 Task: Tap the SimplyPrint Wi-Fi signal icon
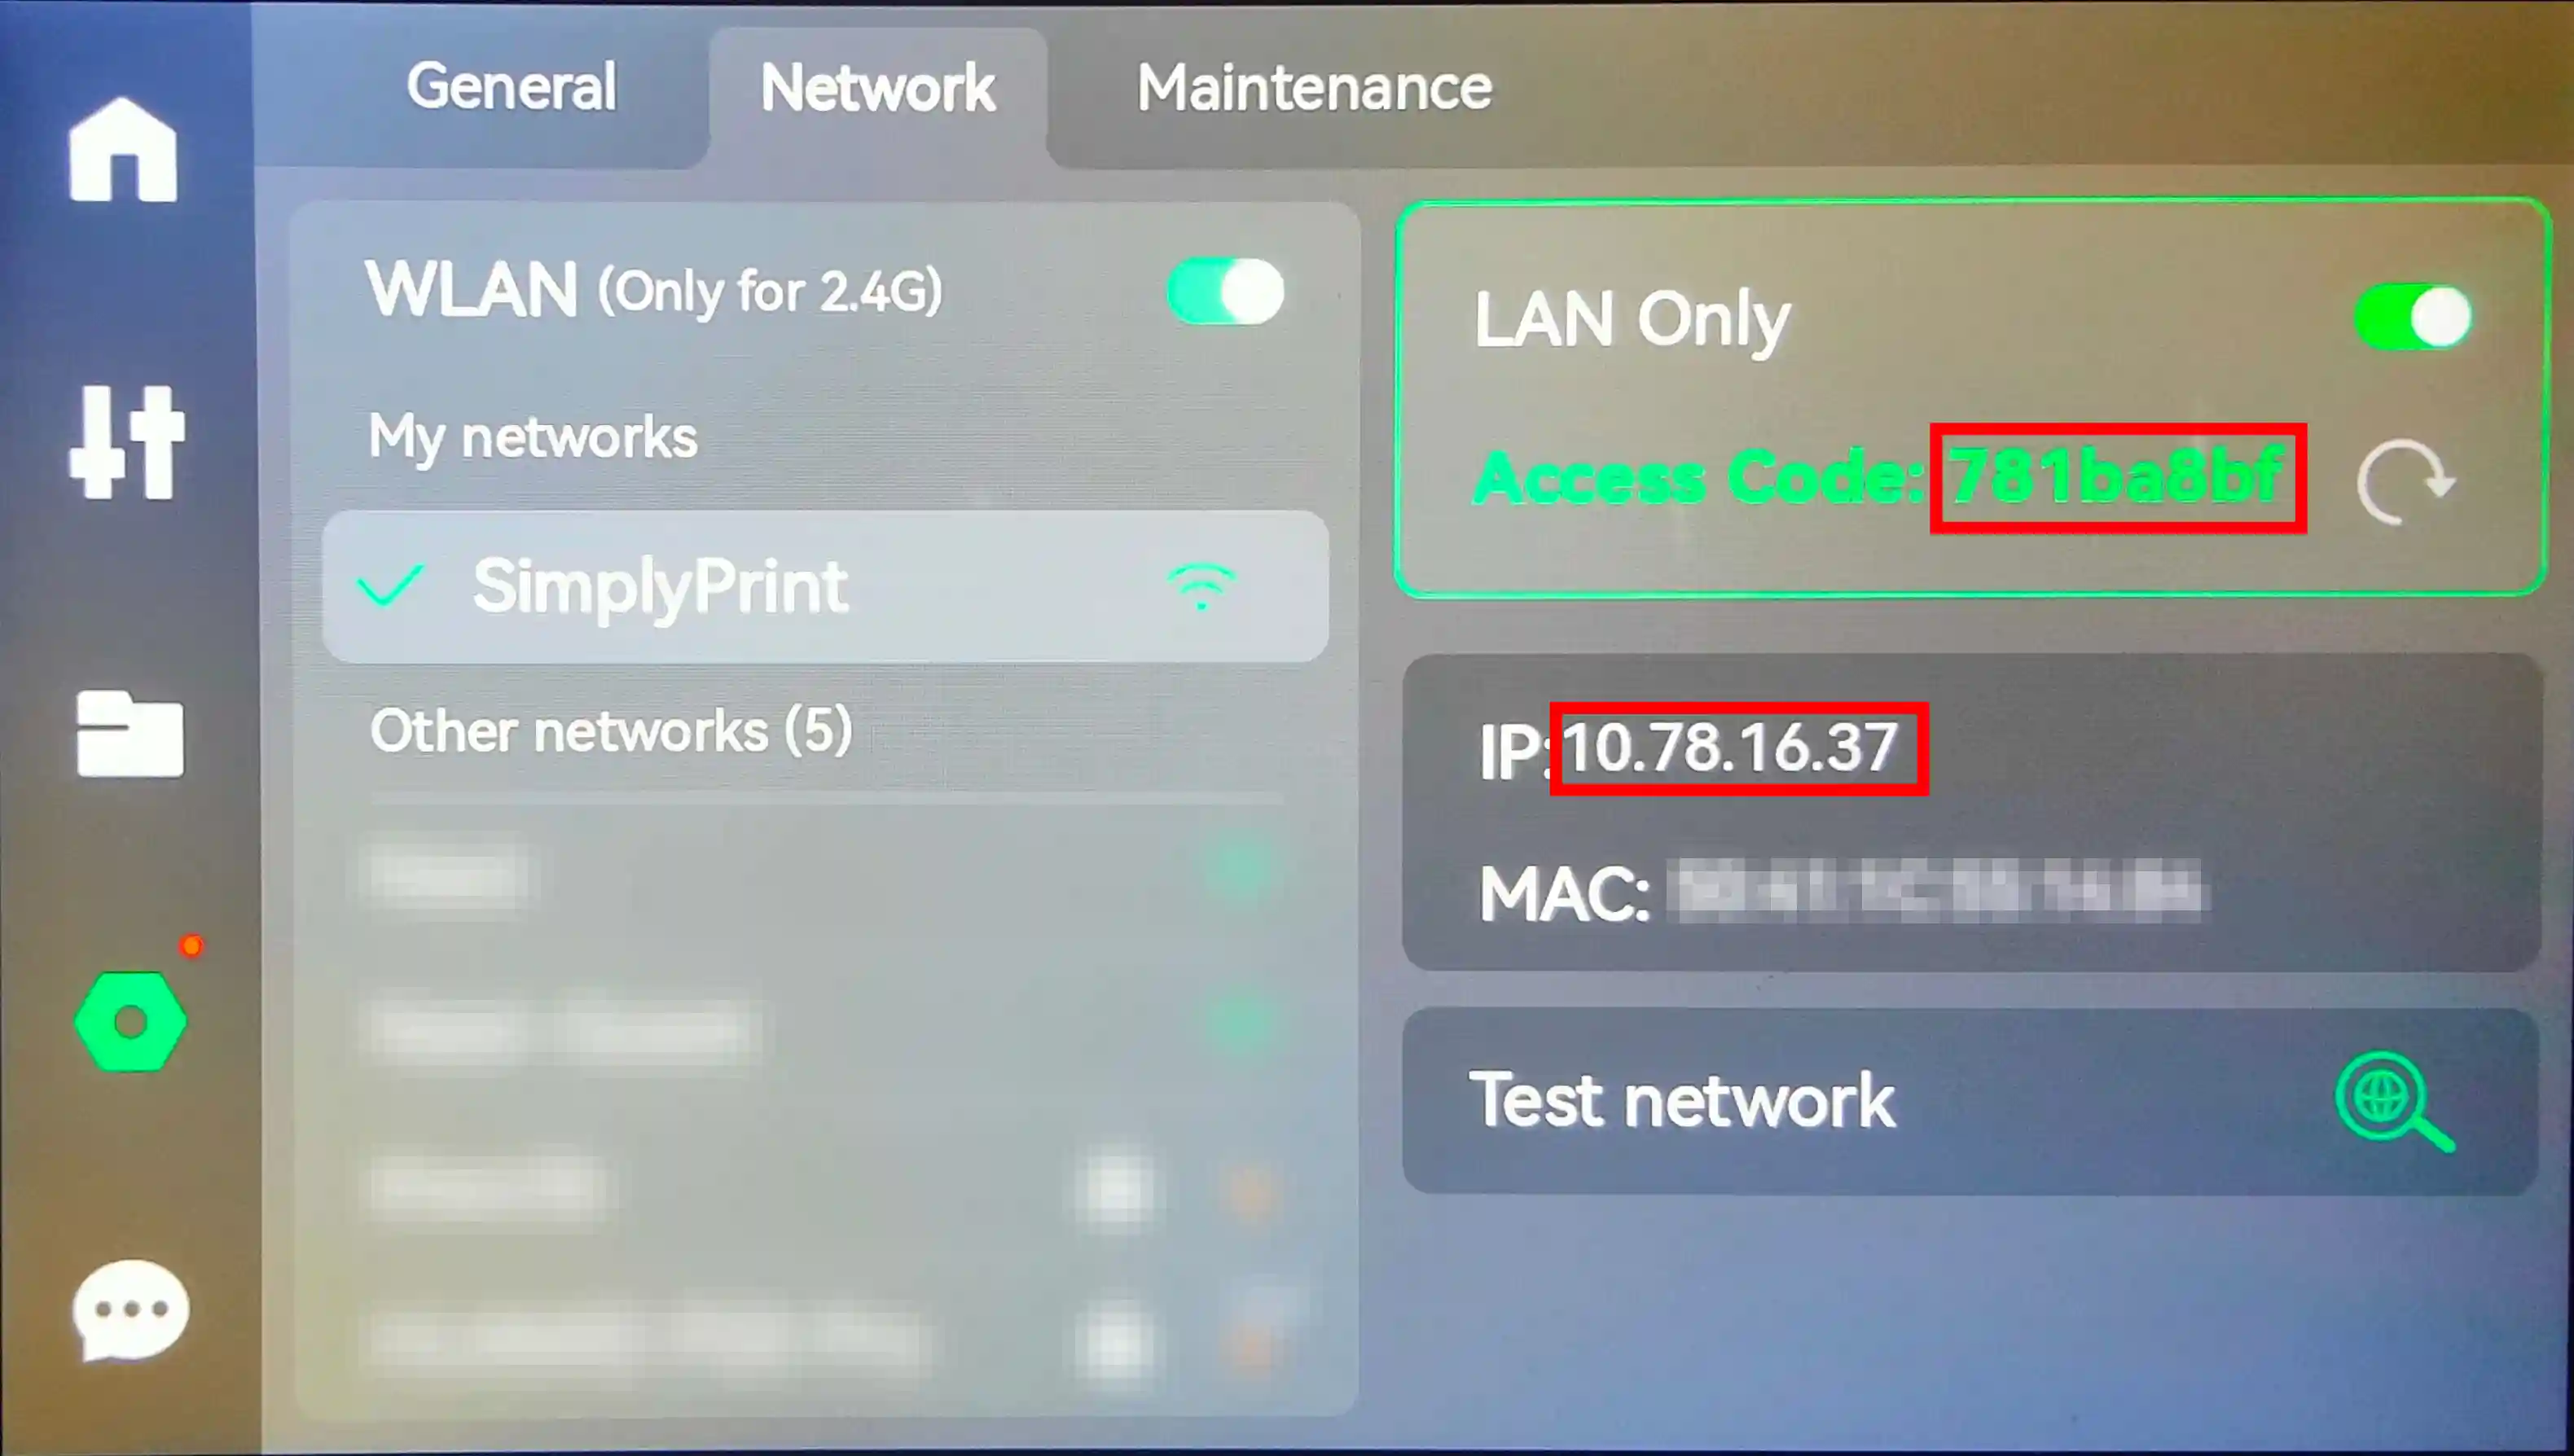(x=1201, y=586)
